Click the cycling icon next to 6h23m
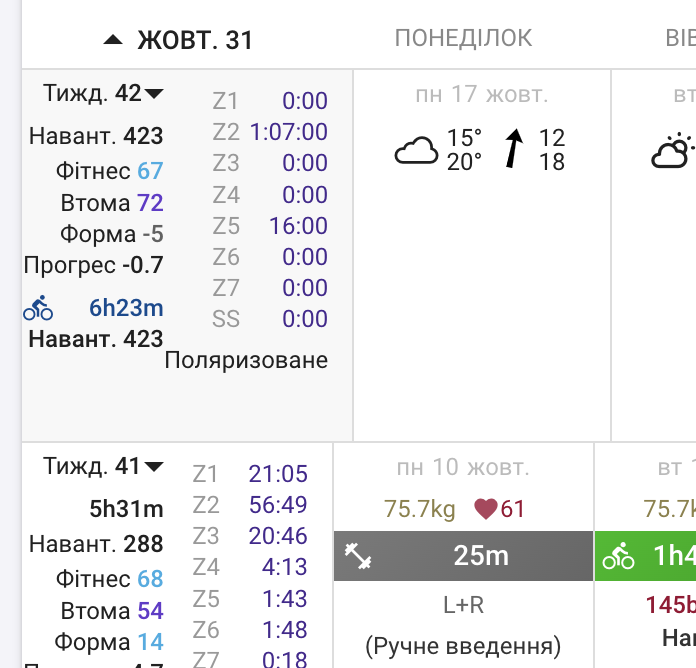This screenshot has height=668, width=696. pos(38,308)
